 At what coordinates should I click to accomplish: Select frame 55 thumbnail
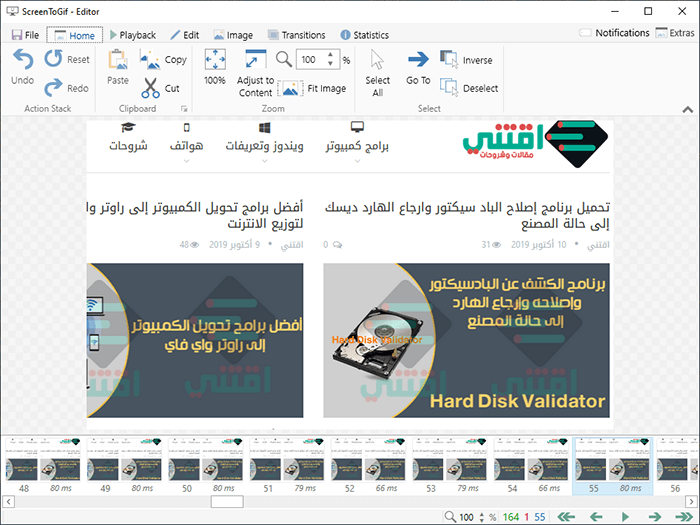[612, 466]
